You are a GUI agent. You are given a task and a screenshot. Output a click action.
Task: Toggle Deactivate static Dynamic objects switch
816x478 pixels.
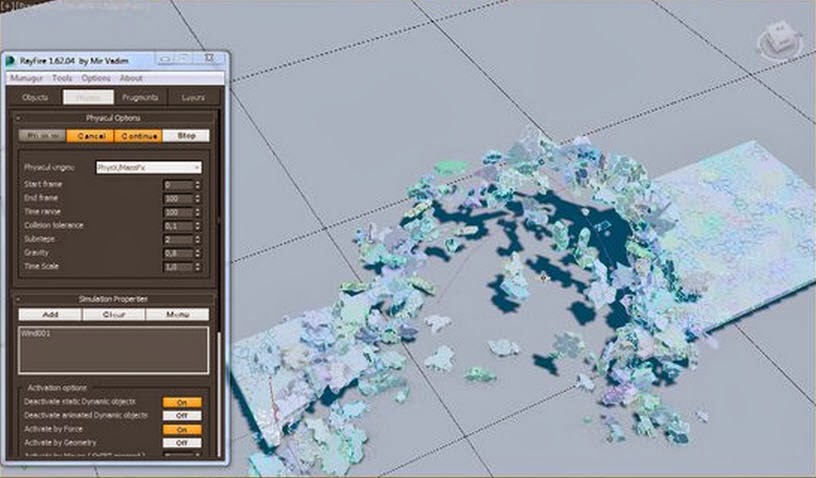[182, 403]
